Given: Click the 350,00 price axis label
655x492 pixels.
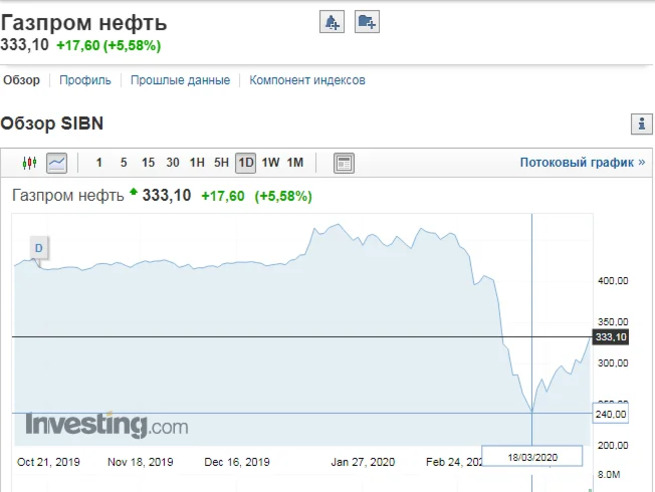Looking at the screenshot, I should pos(613,322).
